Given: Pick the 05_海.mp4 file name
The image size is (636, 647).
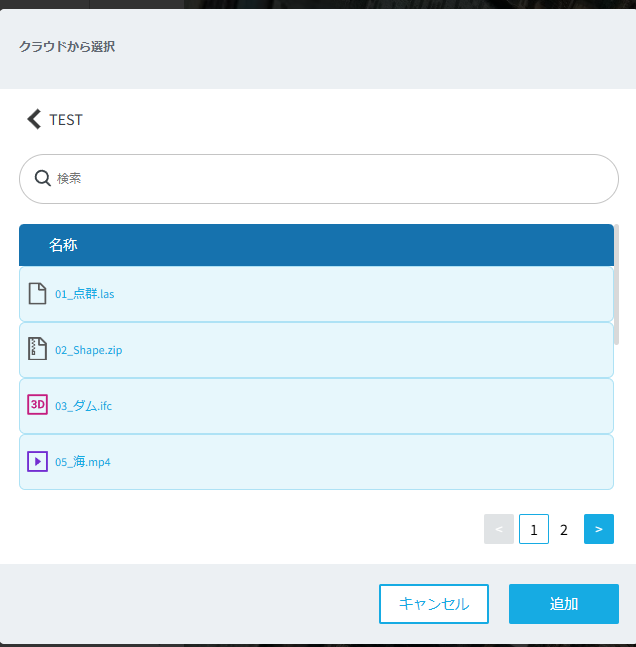Looking at the screenshot, I should [x=83, y=462].
